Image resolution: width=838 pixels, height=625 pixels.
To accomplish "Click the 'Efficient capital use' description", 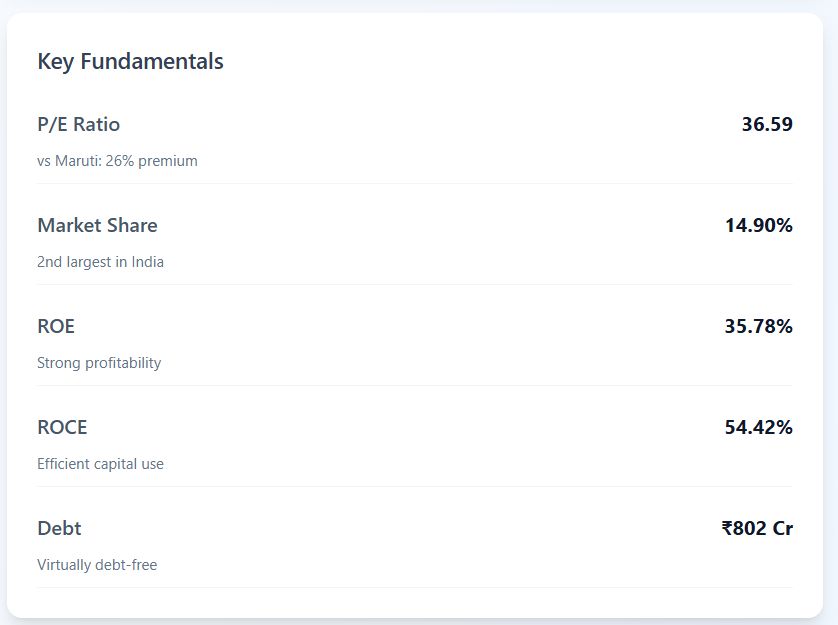I will click(100, 464).
